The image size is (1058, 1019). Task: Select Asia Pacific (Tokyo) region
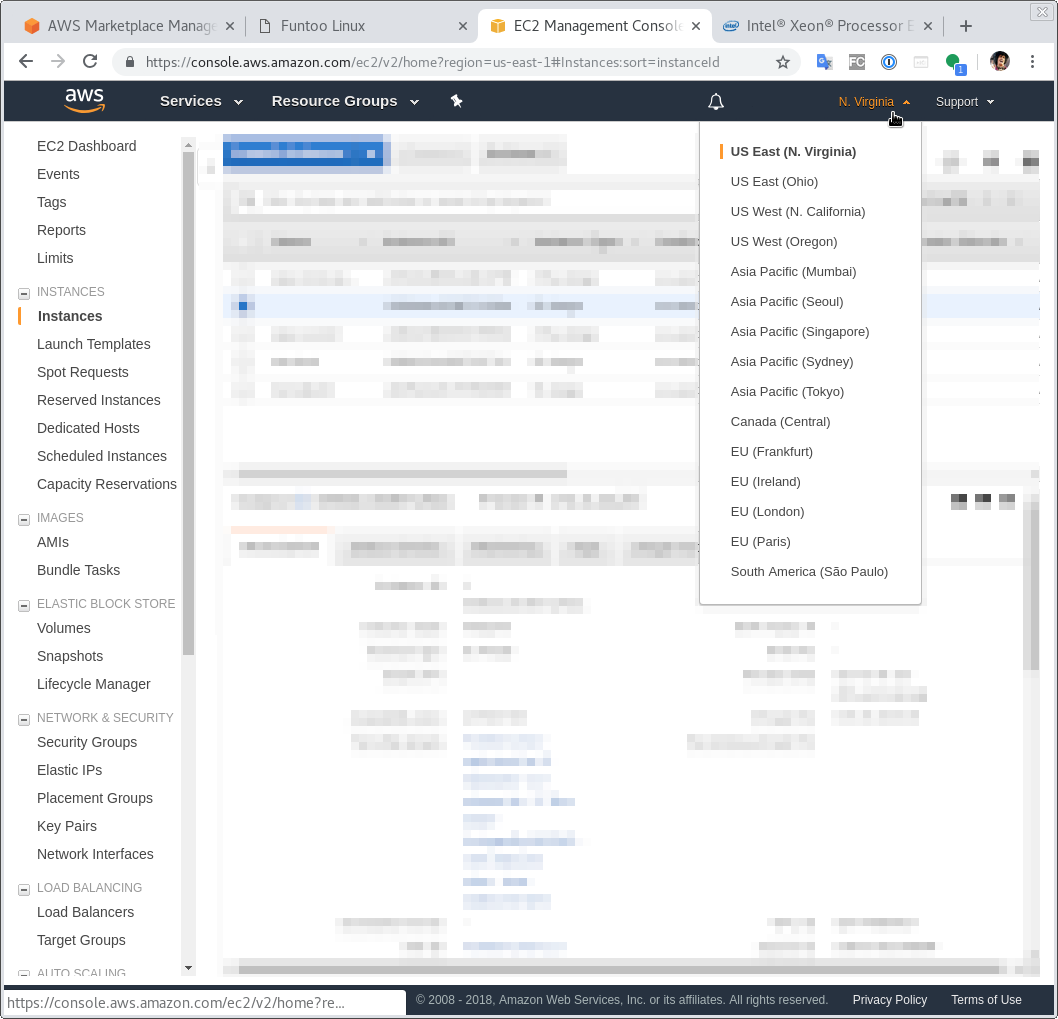787,391
